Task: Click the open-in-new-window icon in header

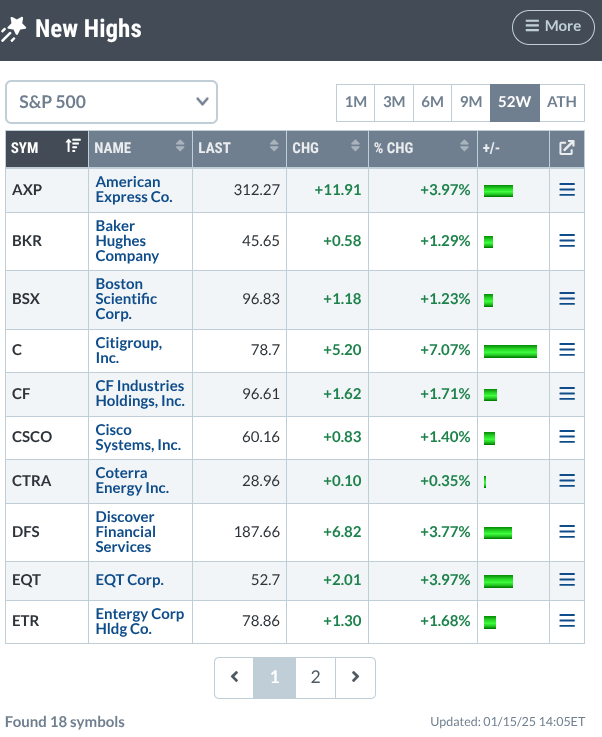Action: 567,148
